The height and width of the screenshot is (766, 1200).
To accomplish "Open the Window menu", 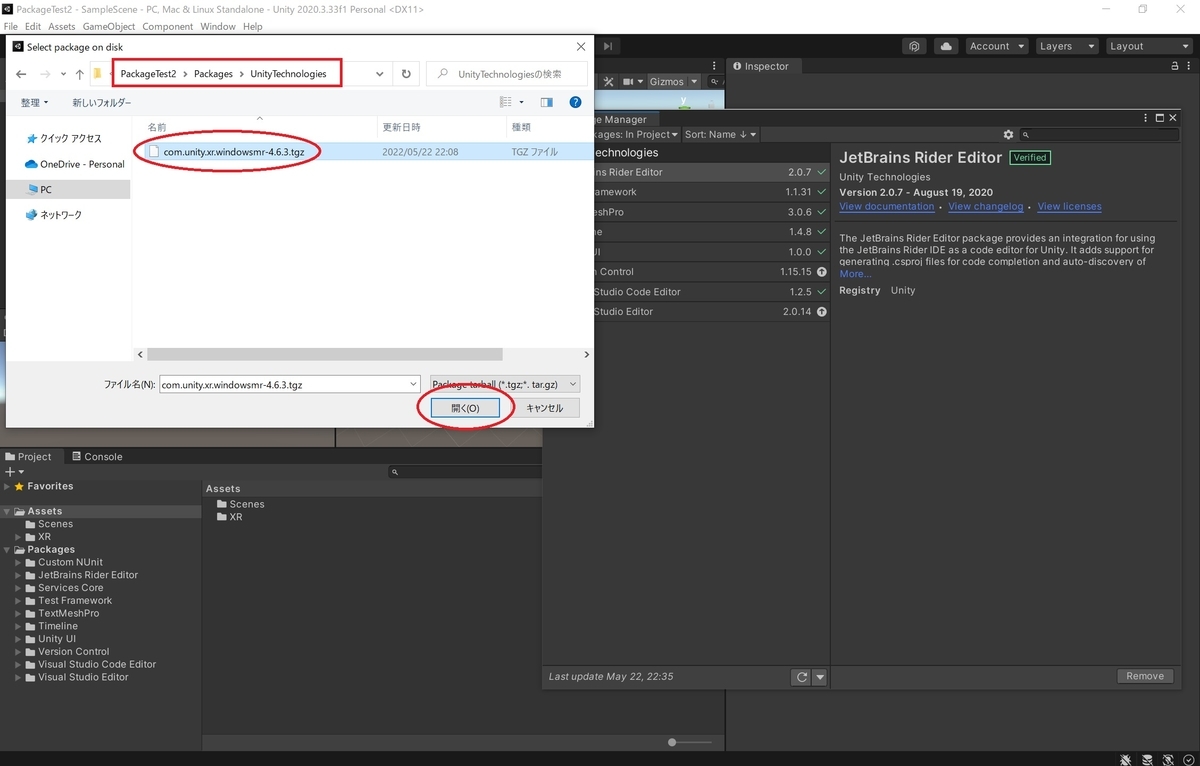I will (217, 26).
